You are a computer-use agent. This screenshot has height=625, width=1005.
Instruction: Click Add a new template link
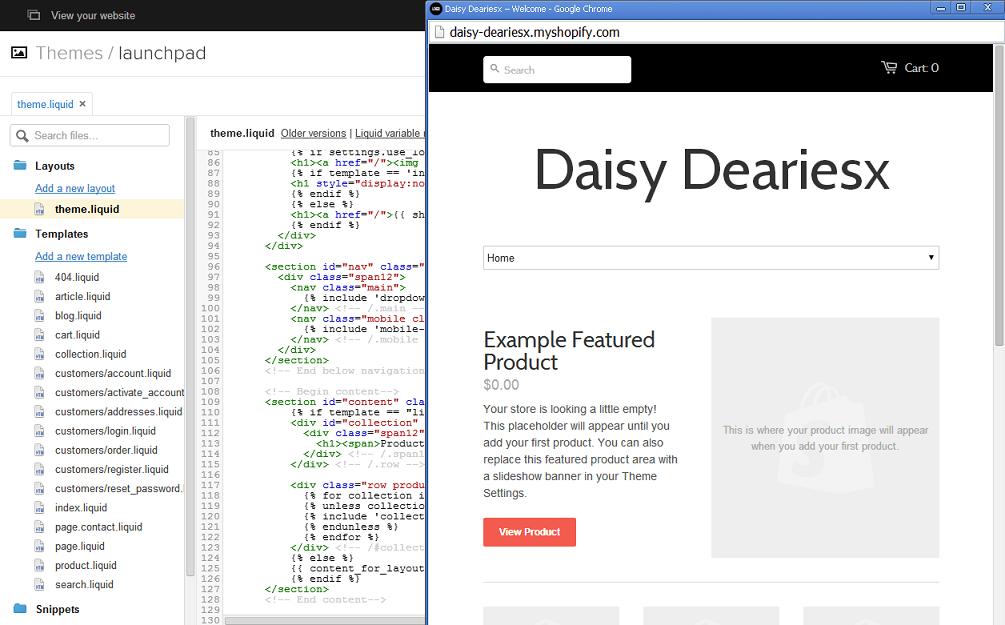click(x=81, y=256)
